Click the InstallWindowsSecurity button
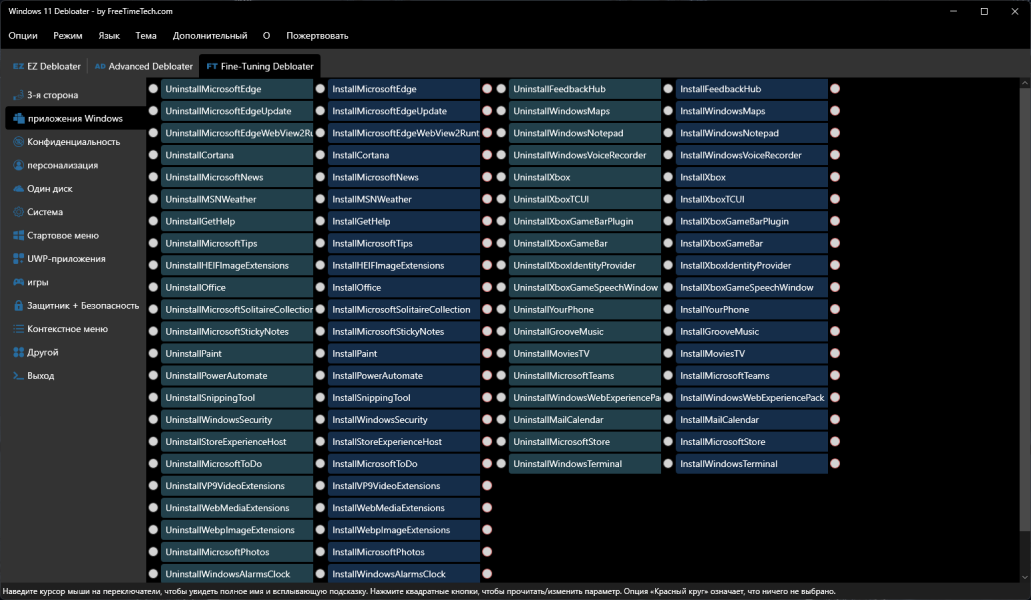 point(404,420)
